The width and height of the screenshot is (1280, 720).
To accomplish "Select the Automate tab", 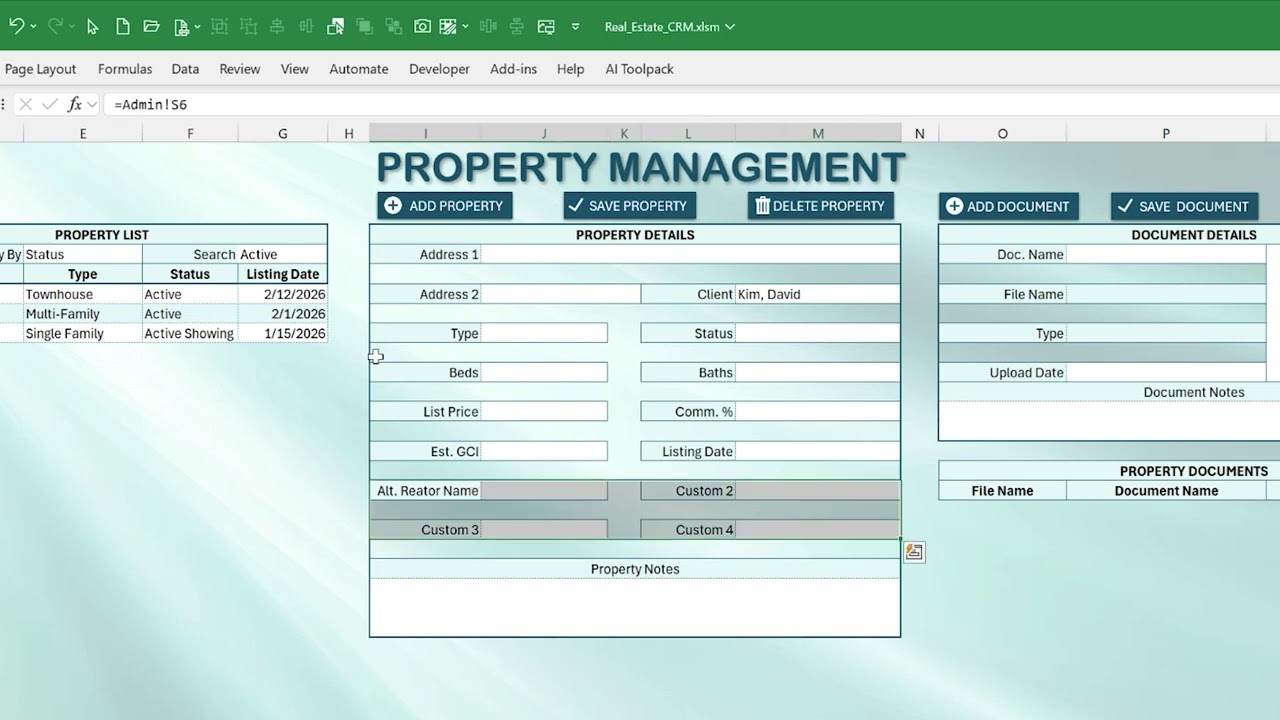I will (x=359, y=69).
